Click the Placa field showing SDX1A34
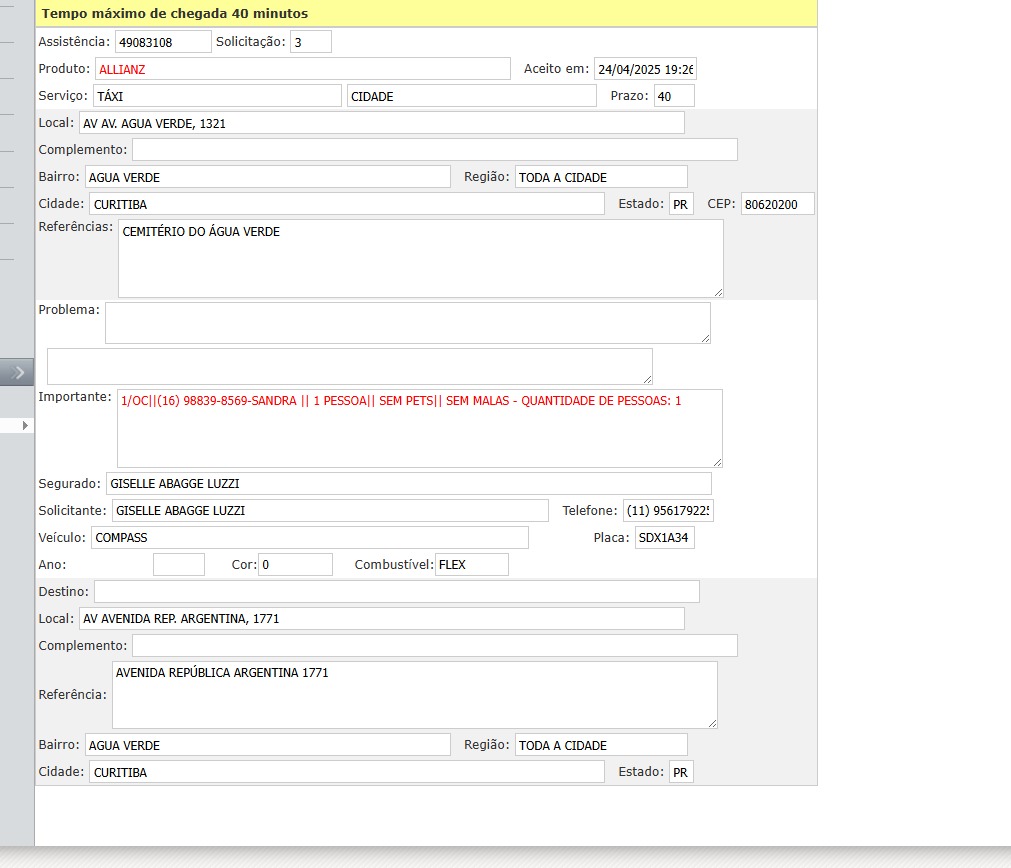Image resolution: width=1011 pixels, height=868 pixels. [x=664, y=538]
